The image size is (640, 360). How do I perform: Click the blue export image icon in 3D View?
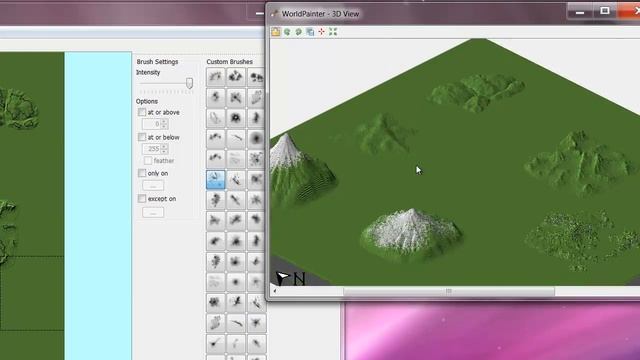(x=310, y=32)
